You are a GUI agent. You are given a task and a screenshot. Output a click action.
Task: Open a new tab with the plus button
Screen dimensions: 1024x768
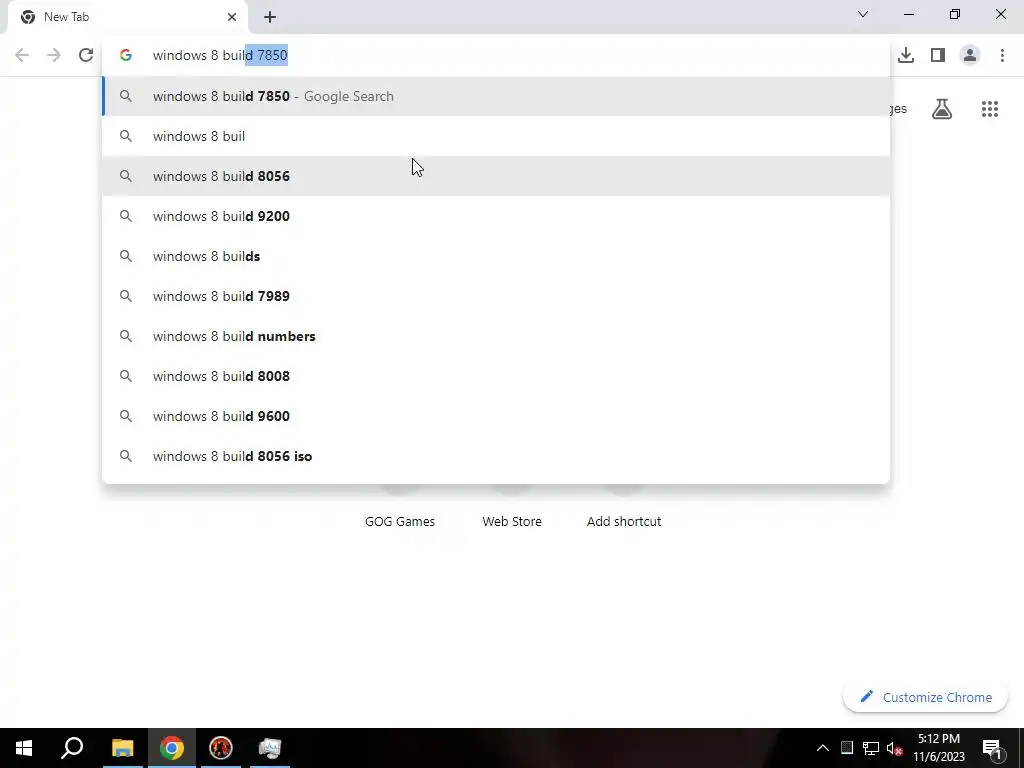[270, 17]
